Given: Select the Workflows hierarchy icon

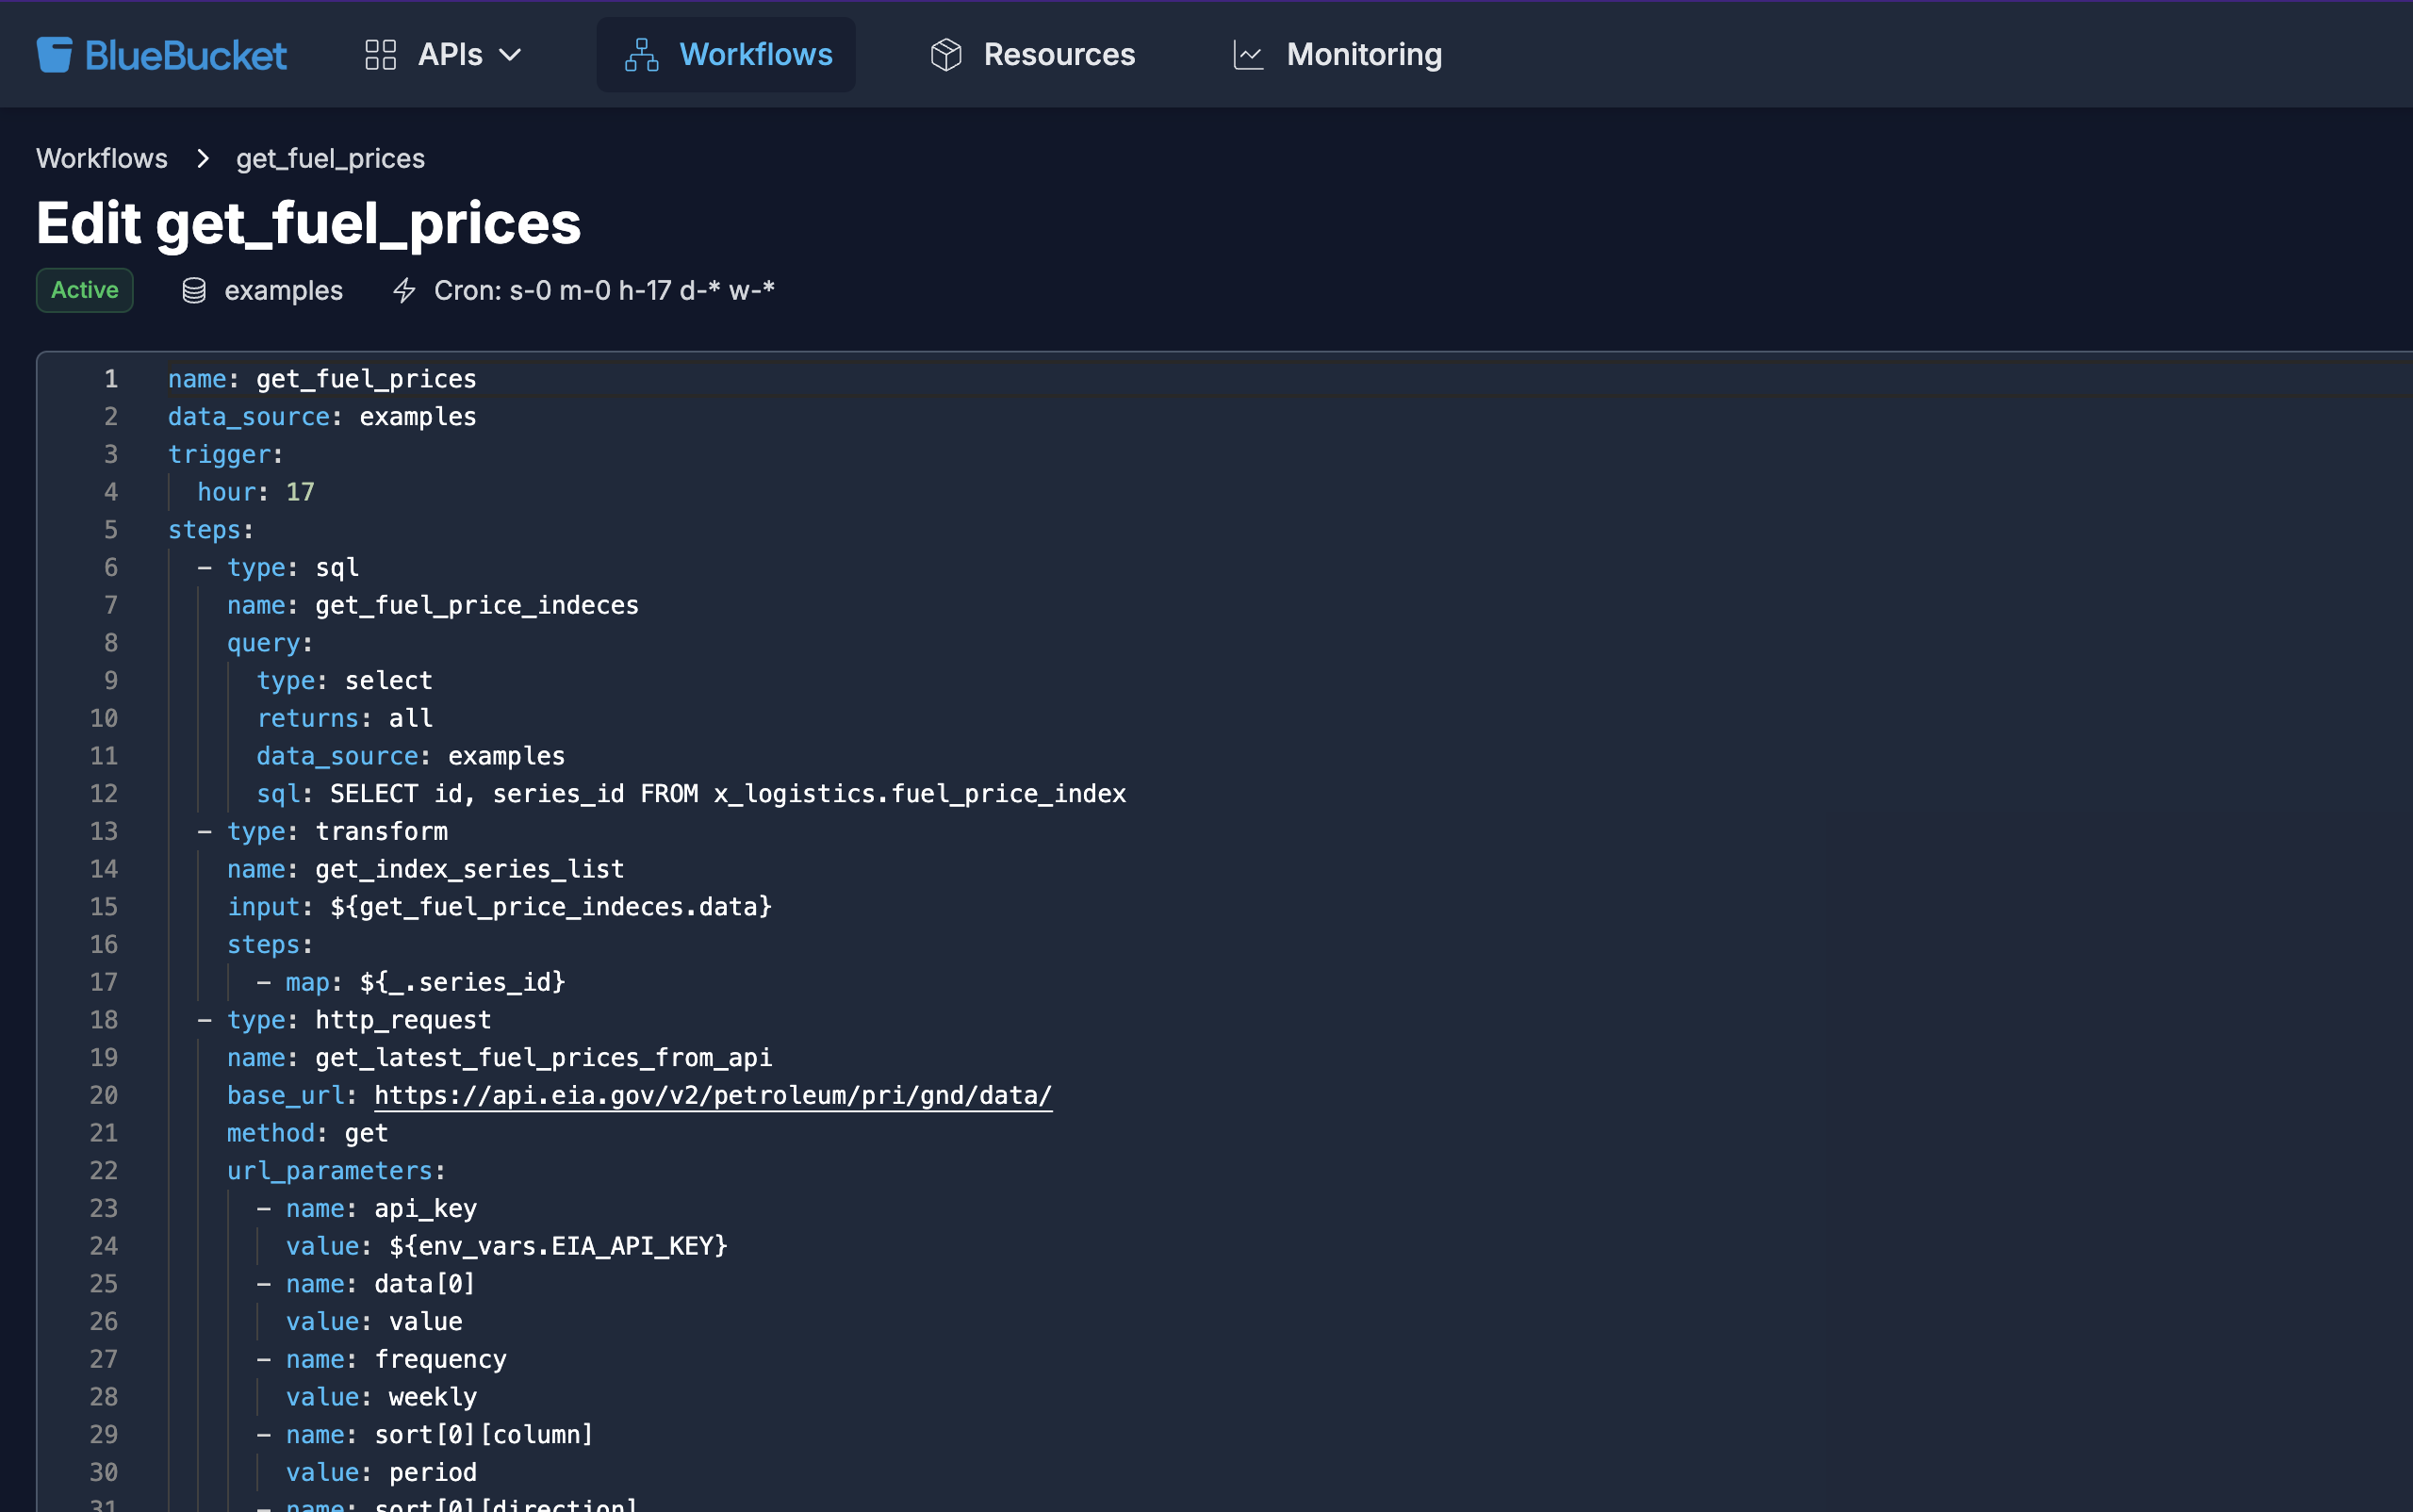Looking at the screenshot, I should pyautogui.click(x=641, y=54).
